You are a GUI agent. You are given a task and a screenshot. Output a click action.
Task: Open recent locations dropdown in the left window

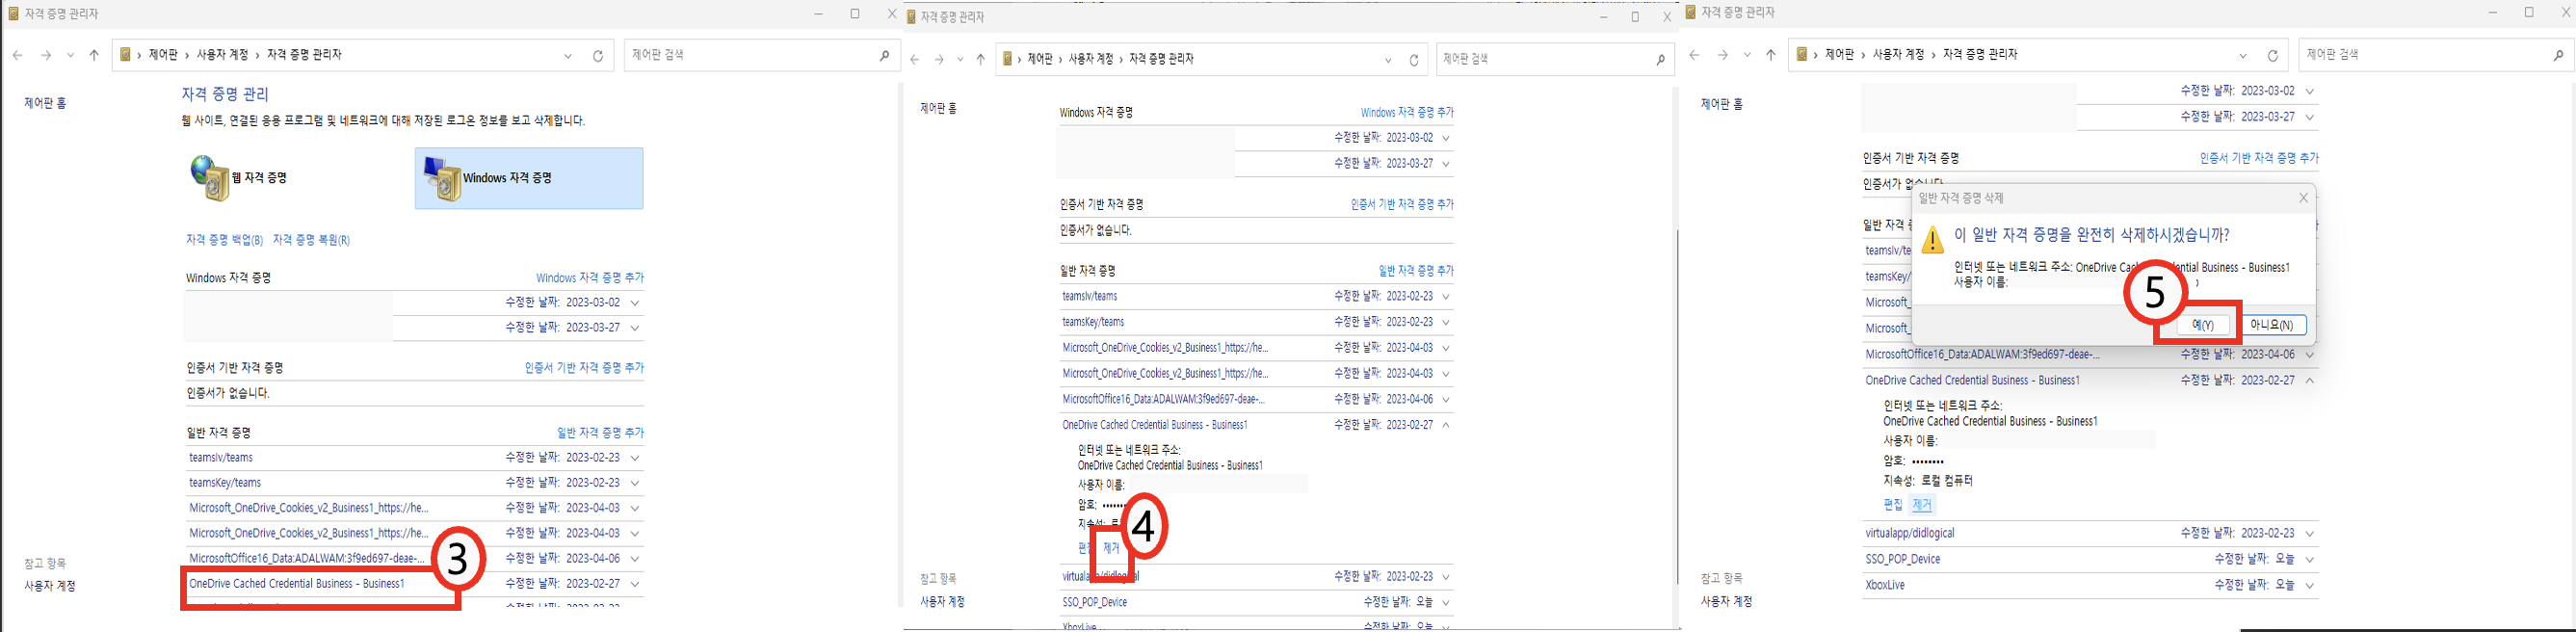point(70,56)
